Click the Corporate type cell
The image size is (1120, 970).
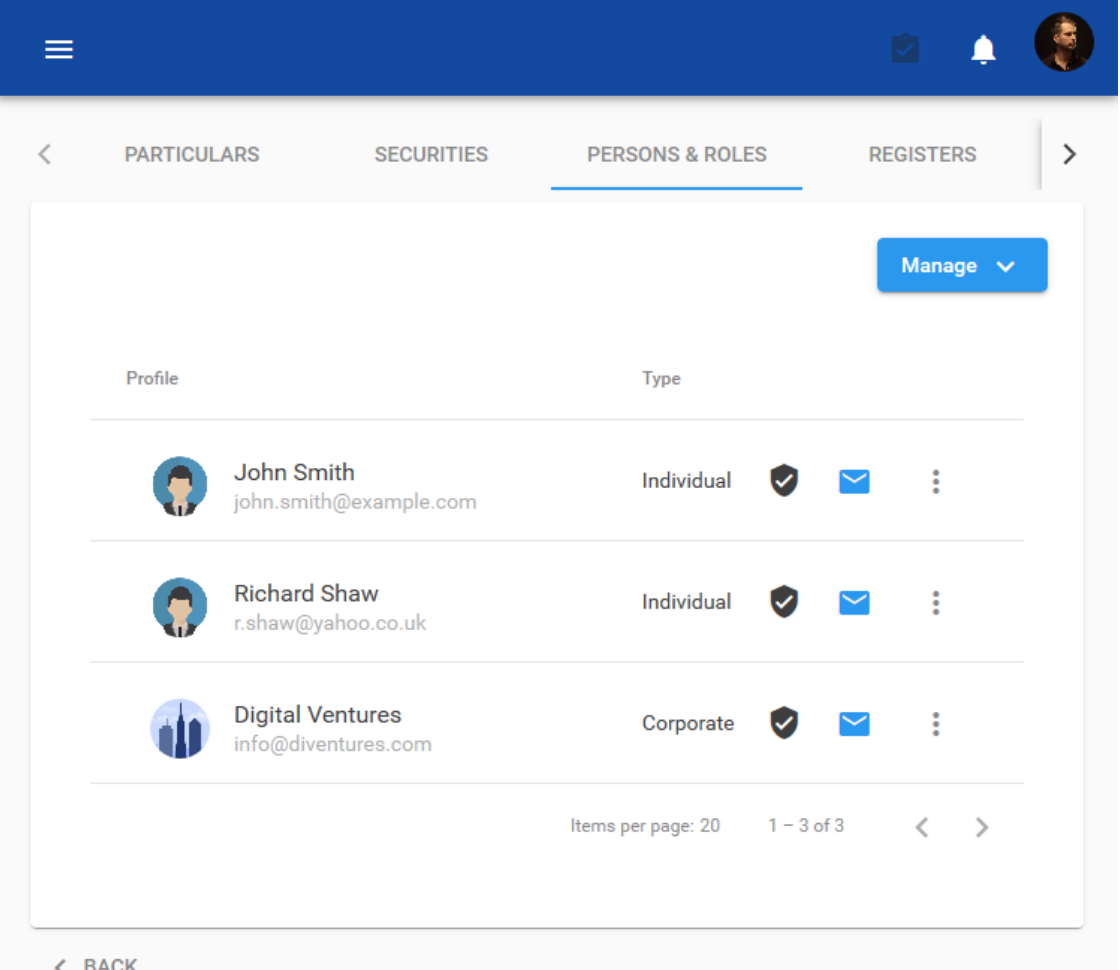(x=688, y=724)
